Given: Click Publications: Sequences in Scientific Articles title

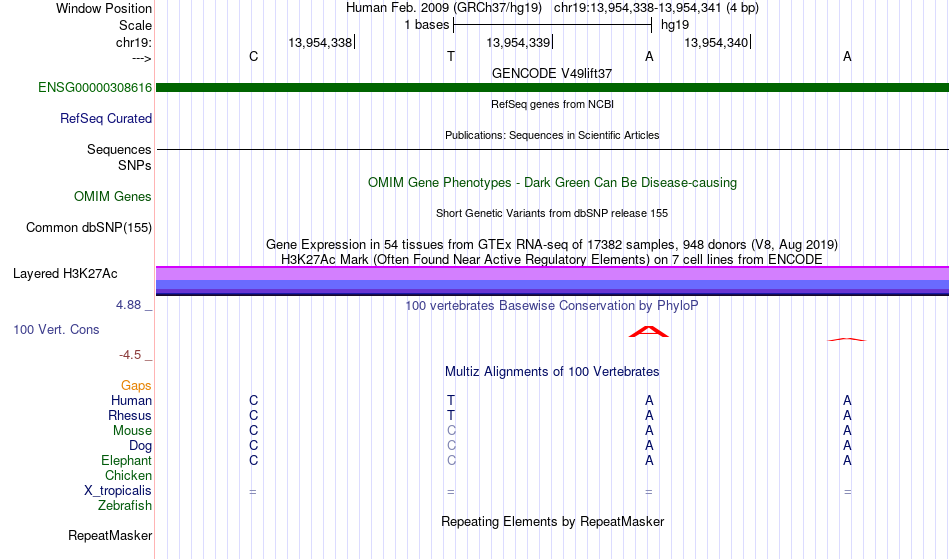Looking at the screenshot, I should [x=552, y=135].
